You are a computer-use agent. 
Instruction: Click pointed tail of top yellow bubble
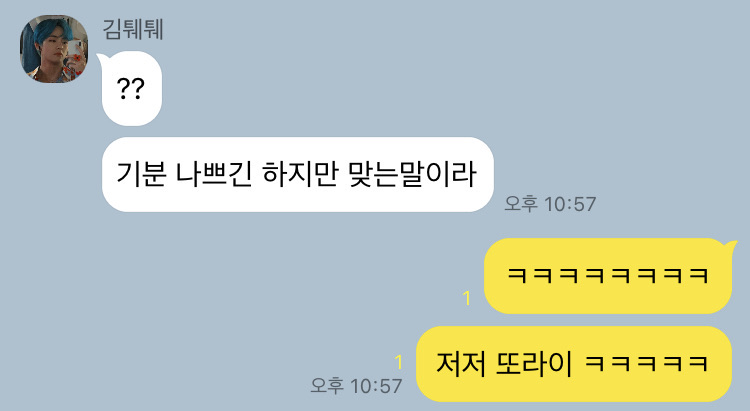coord(731,246)
